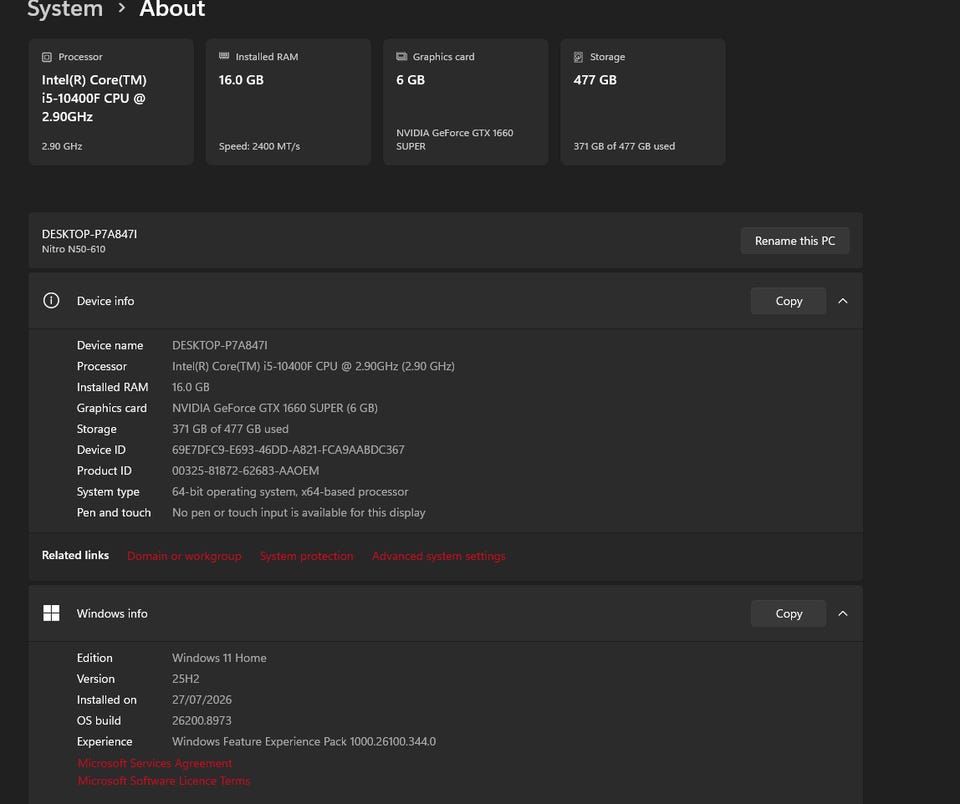
Task: Click Speed: 2400 MT/s text
Action: (260, 146)
